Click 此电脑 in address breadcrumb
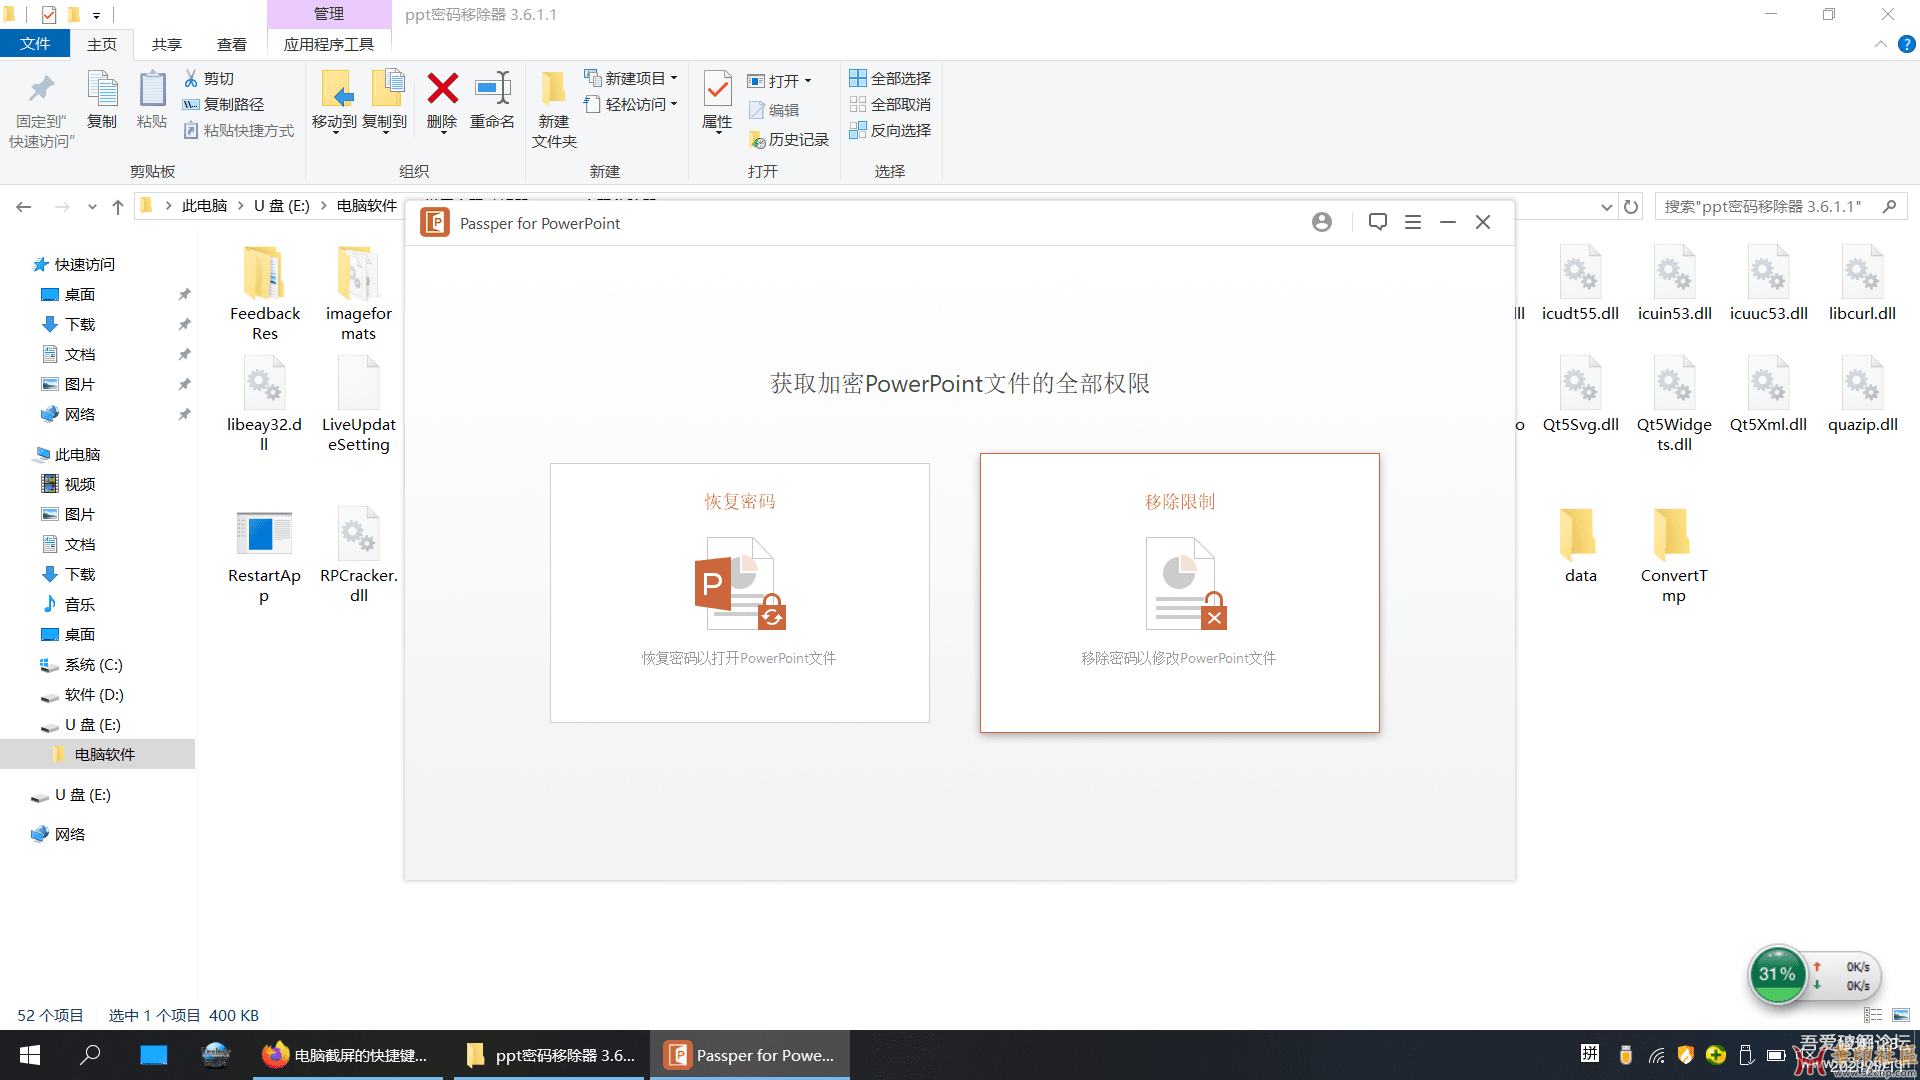The width and height of the screenshot is (1920, 1080). [x=205, y=205]
